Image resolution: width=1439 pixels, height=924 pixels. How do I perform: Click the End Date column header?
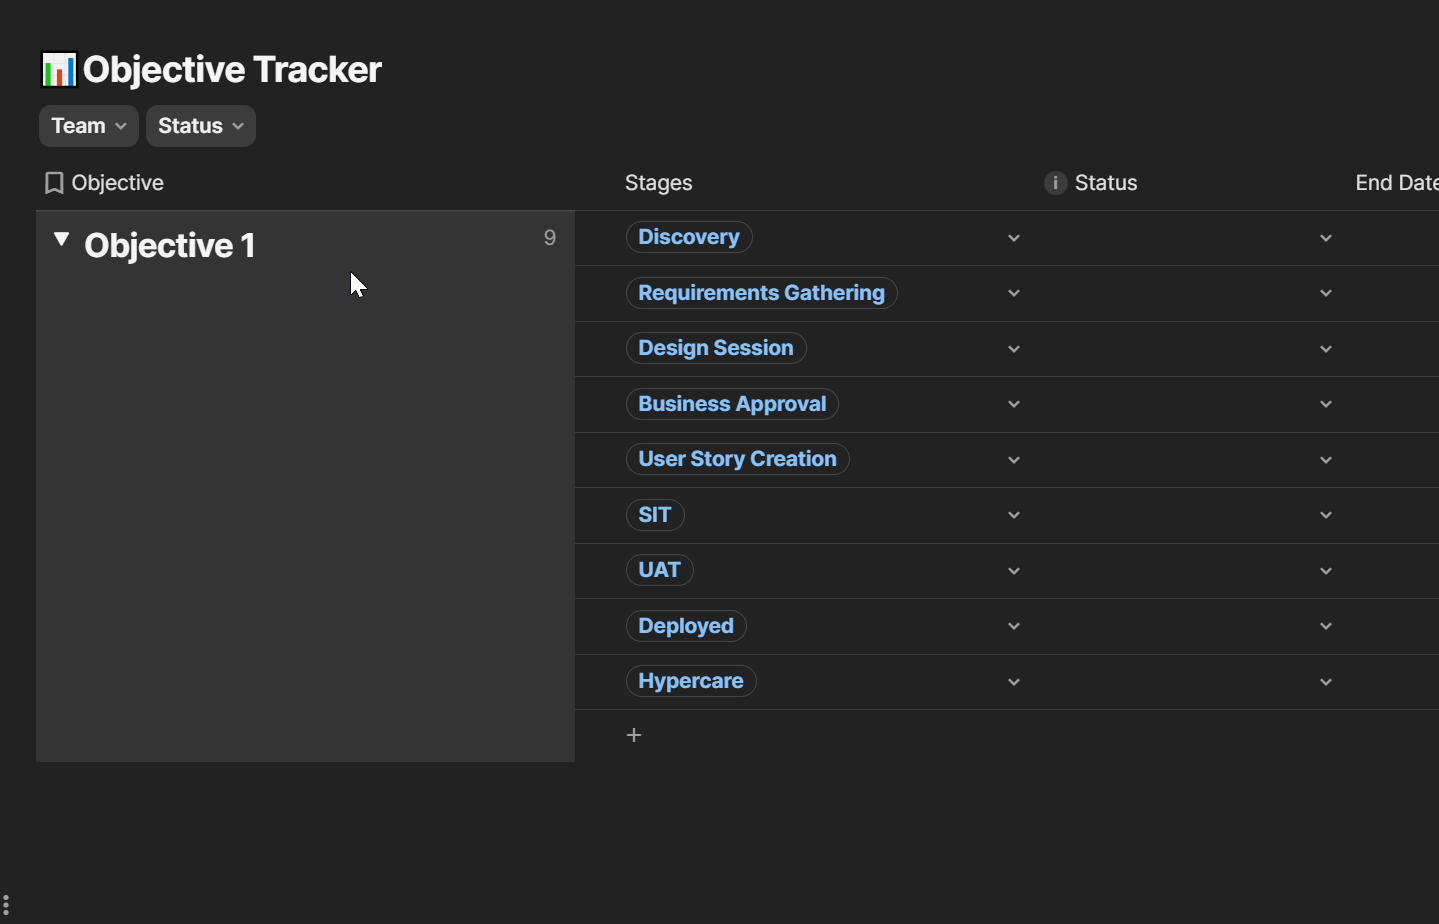[x=1395, y=183]
